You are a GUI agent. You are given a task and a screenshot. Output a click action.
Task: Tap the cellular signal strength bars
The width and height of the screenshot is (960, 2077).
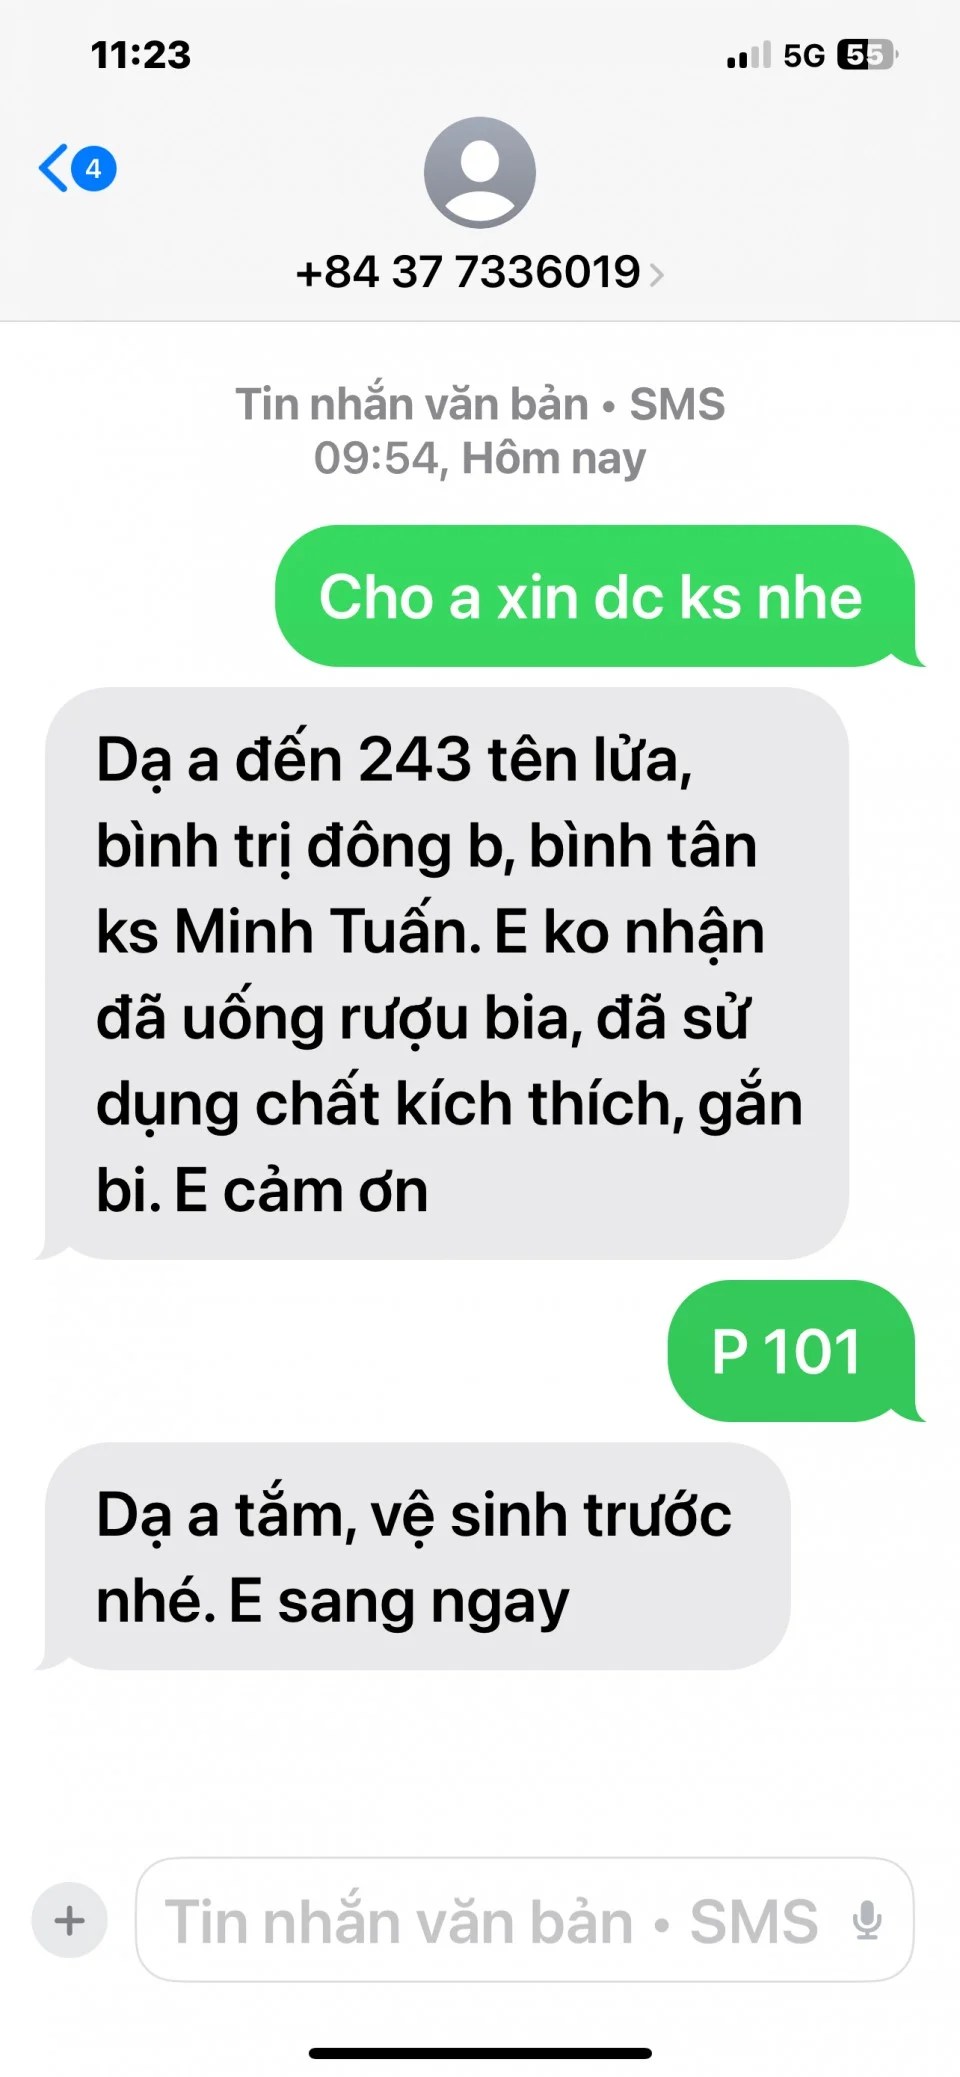tap(749, 55)
